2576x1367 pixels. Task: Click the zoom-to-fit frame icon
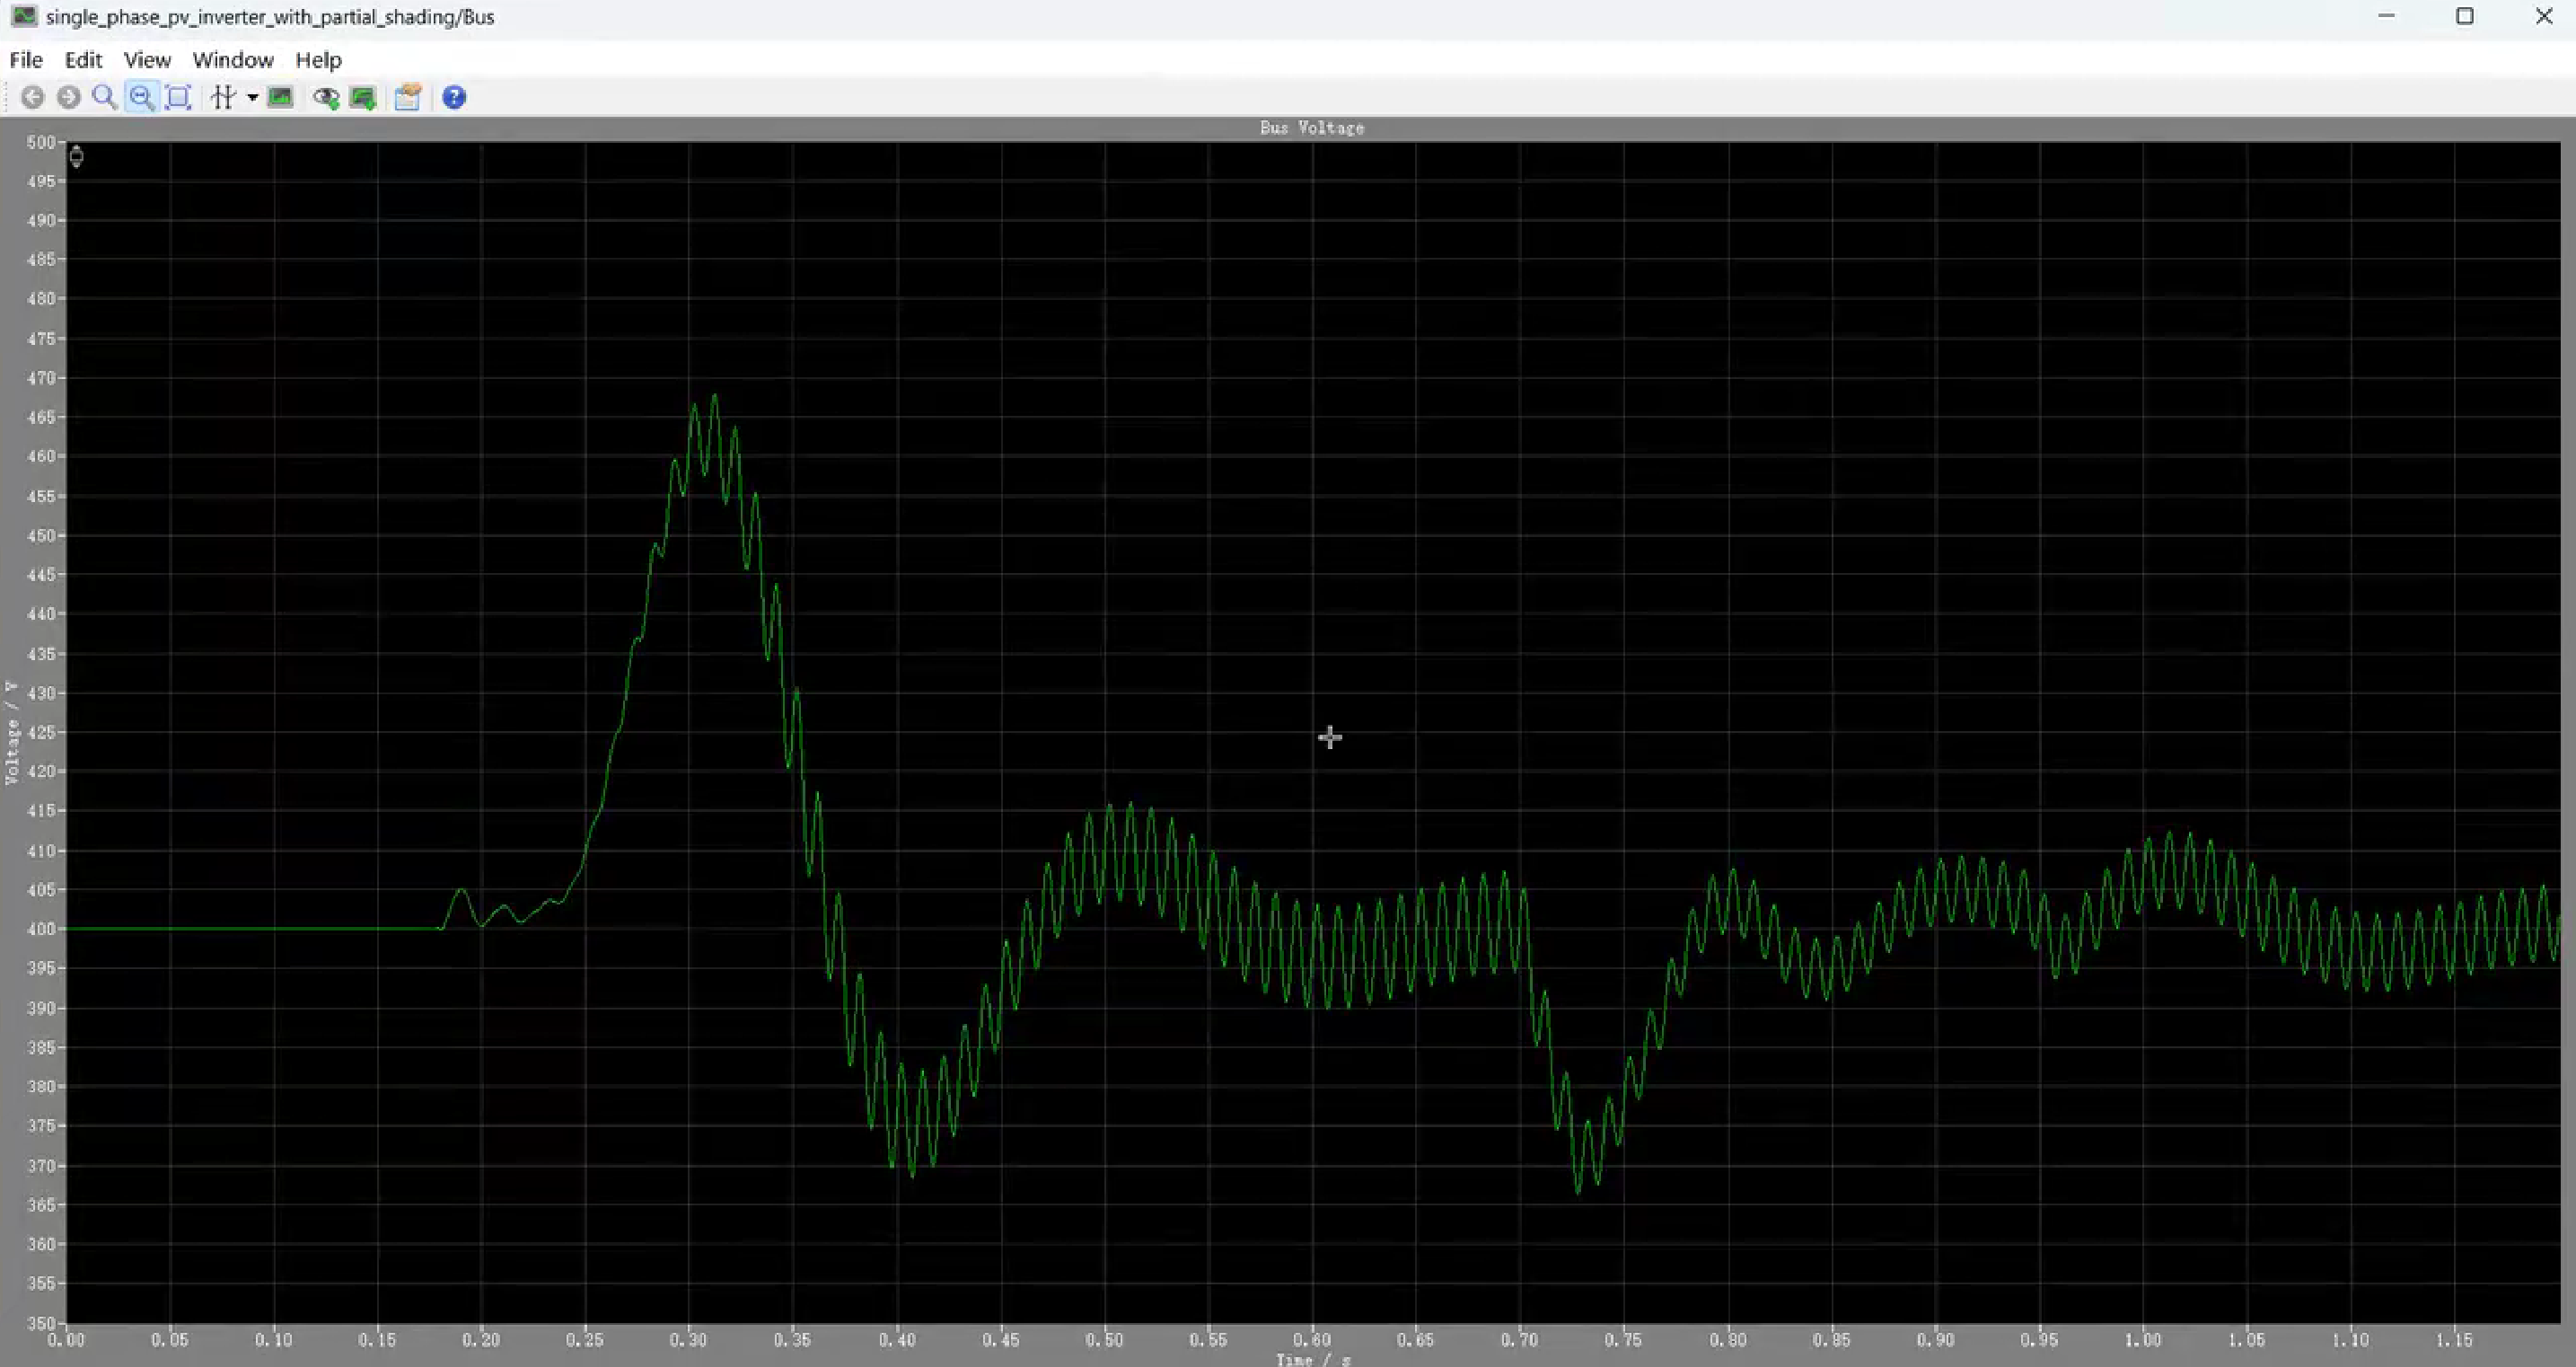tap(178, 97)
